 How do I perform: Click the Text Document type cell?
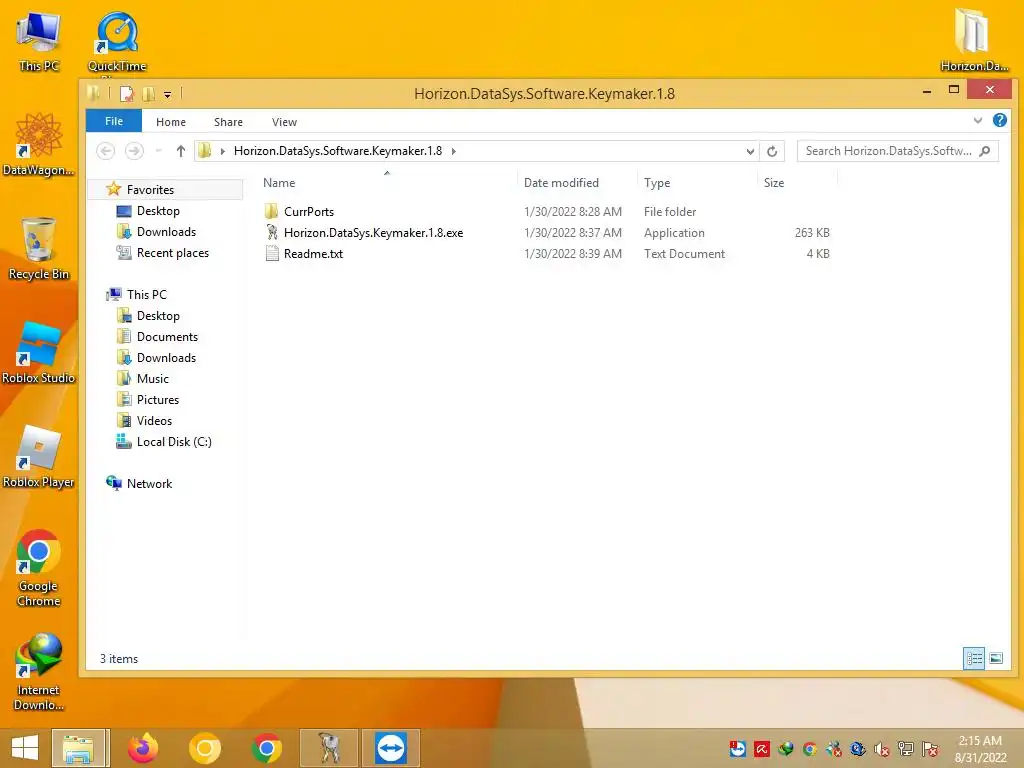coord(684,253)
